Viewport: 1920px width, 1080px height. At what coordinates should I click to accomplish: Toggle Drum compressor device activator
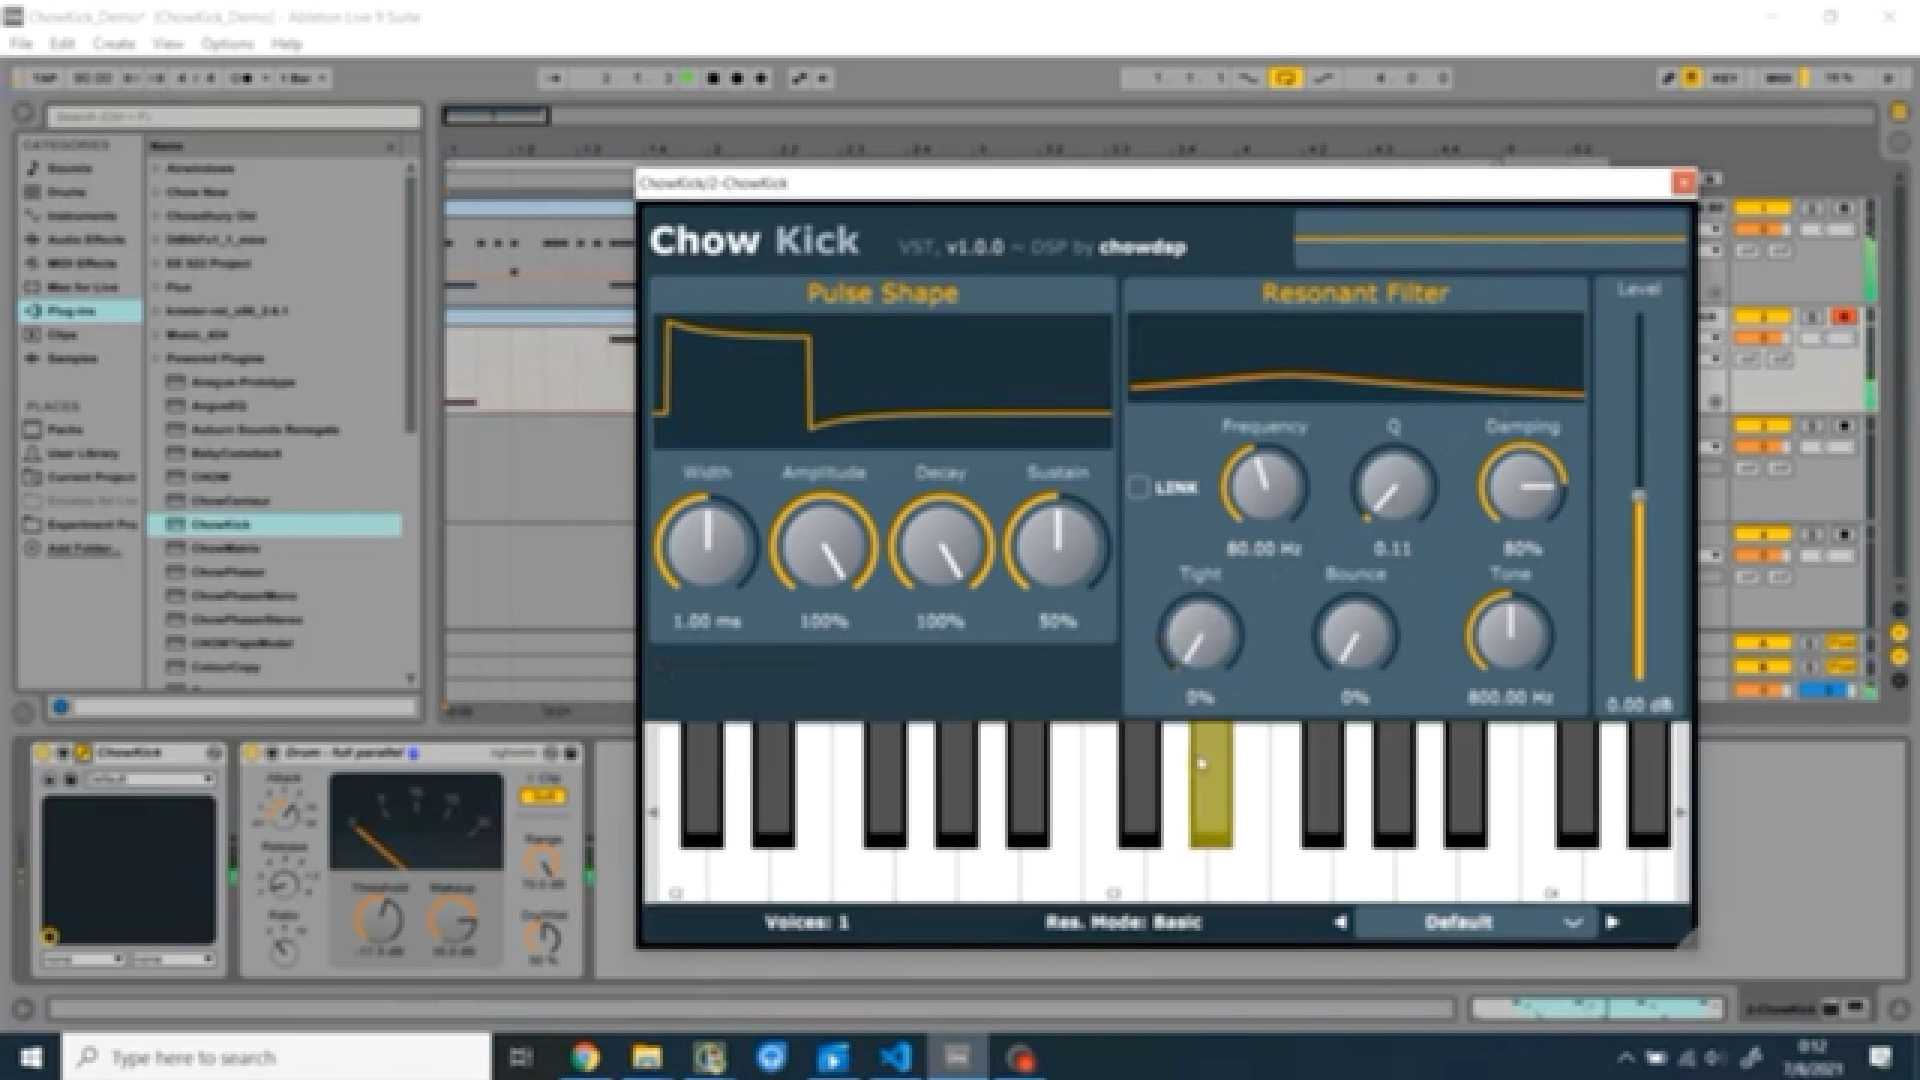[253, 753]
